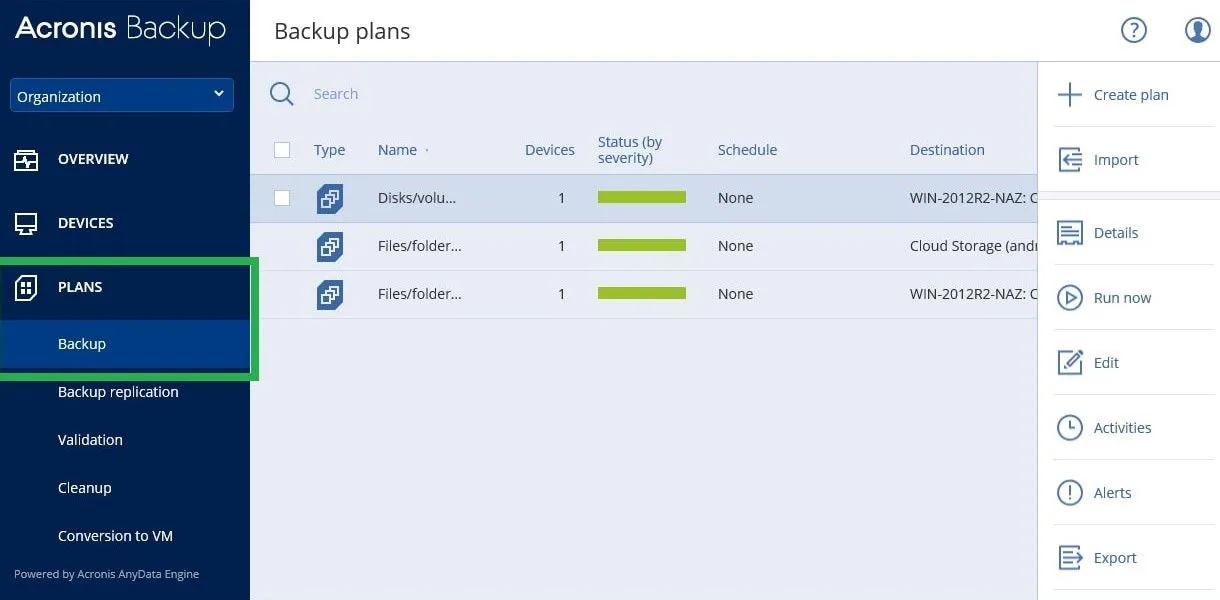Click the search magnifier icon
This screenshot has width=1220, height=600.
click(x=282, y=94)
